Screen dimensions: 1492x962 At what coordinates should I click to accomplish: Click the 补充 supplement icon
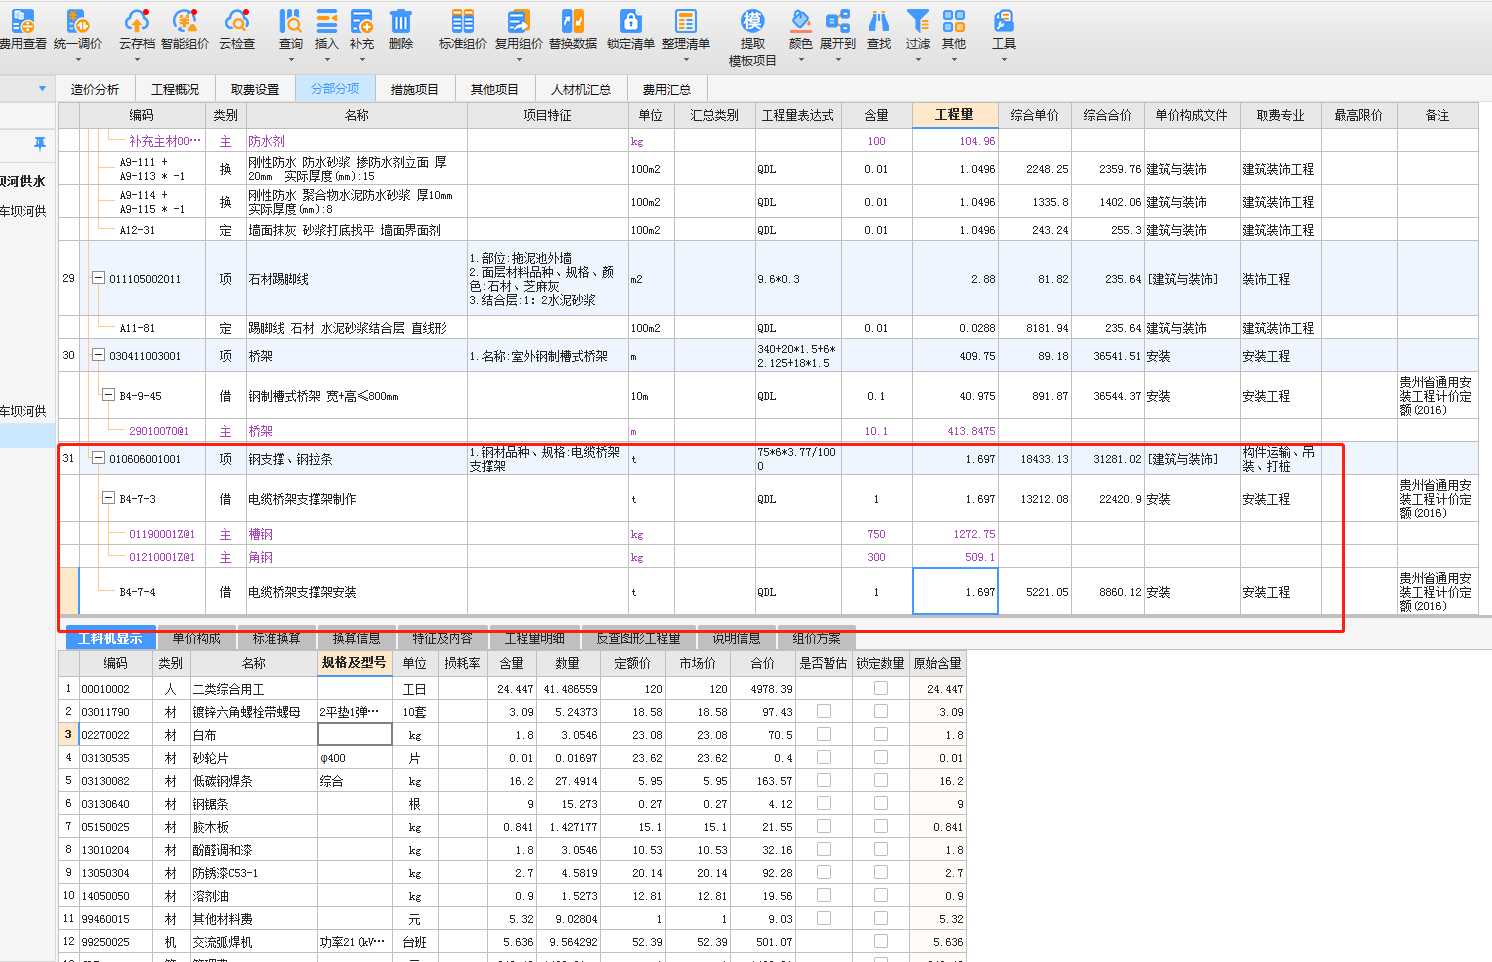point(362,21)
